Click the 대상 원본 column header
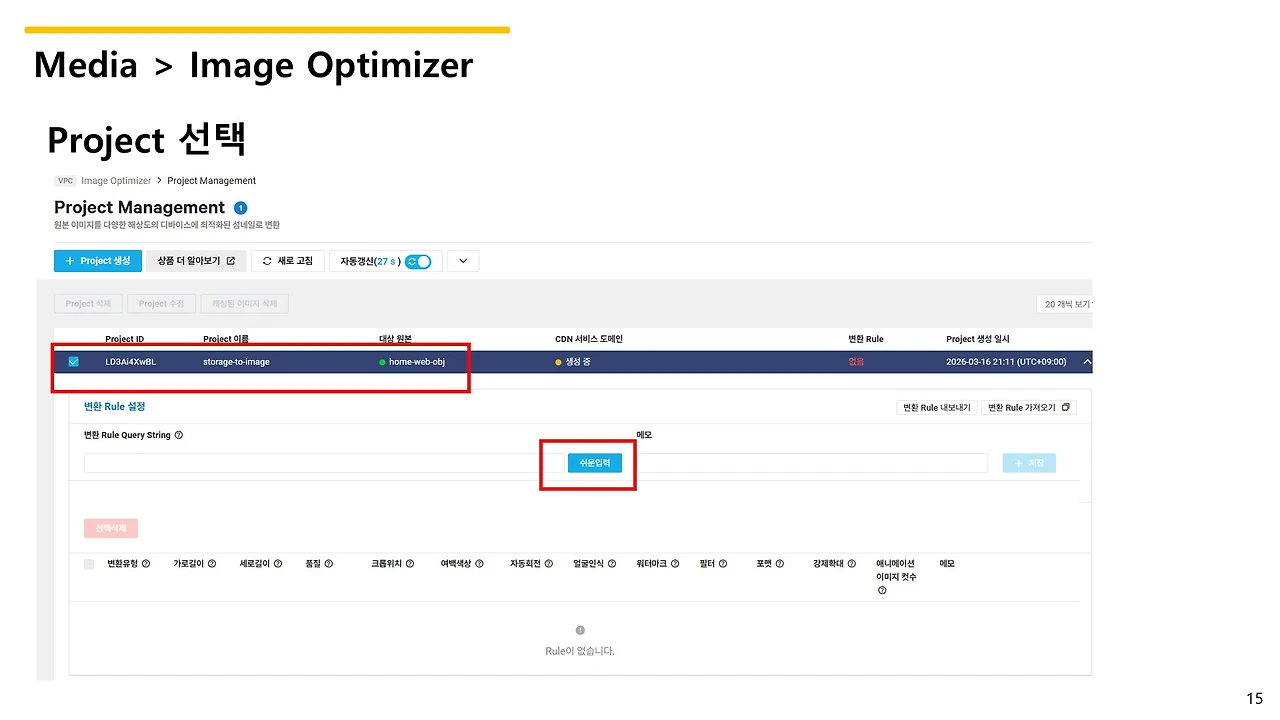Image resolution: width=1280 pixels, height=720 pixels. coord(395,339)
